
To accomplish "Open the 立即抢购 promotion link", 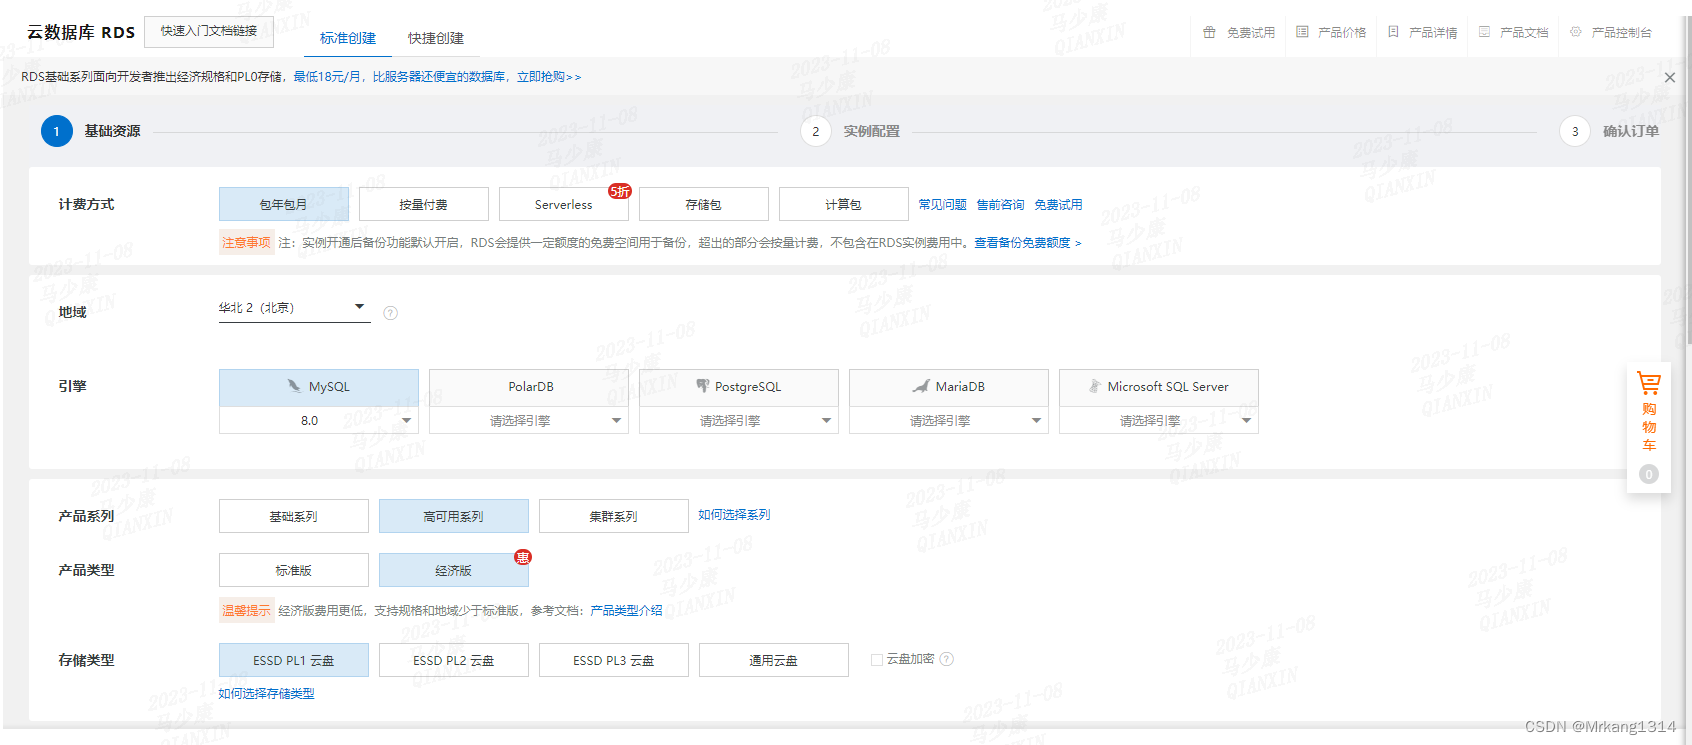I will [x=549, y=77].
